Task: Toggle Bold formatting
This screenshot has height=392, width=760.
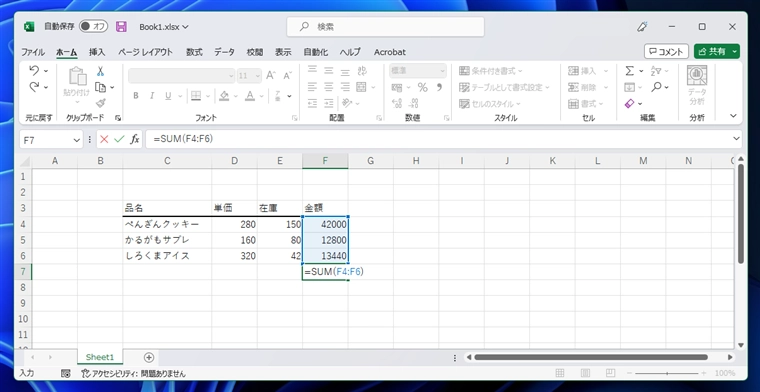Action: coord(136,96)
